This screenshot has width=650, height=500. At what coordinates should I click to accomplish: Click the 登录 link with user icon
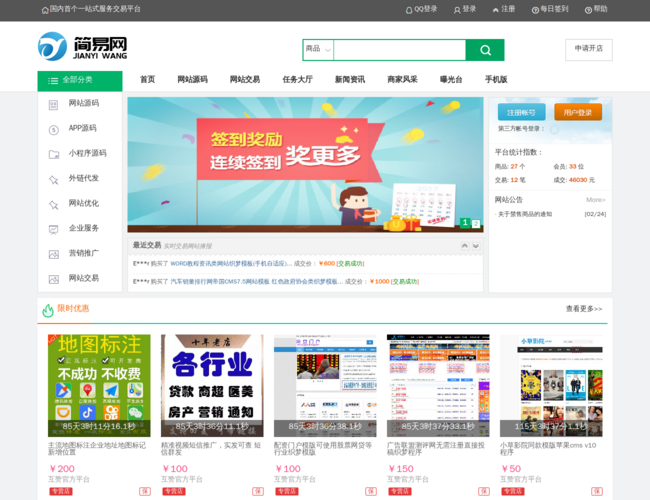(465, 9)
